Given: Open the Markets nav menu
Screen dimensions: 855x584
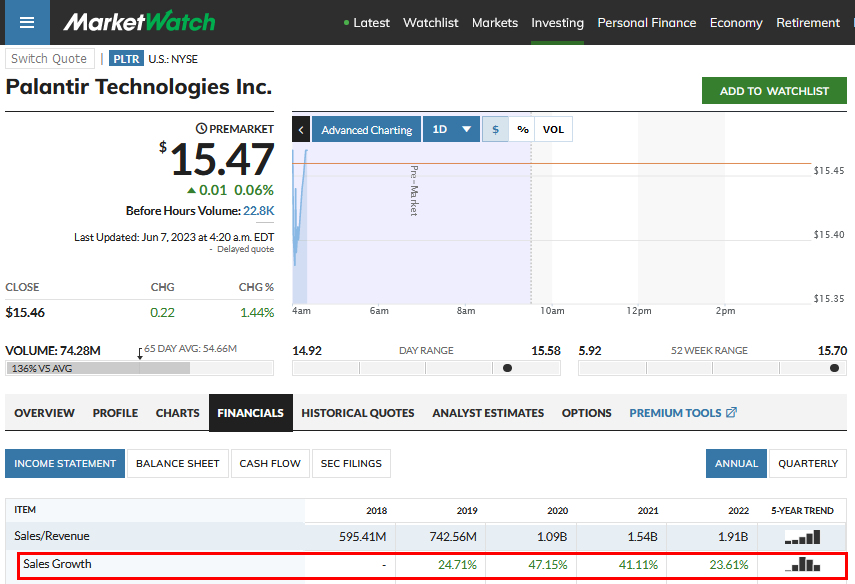Looking at the screenshot, I should [x=495, y=22].
